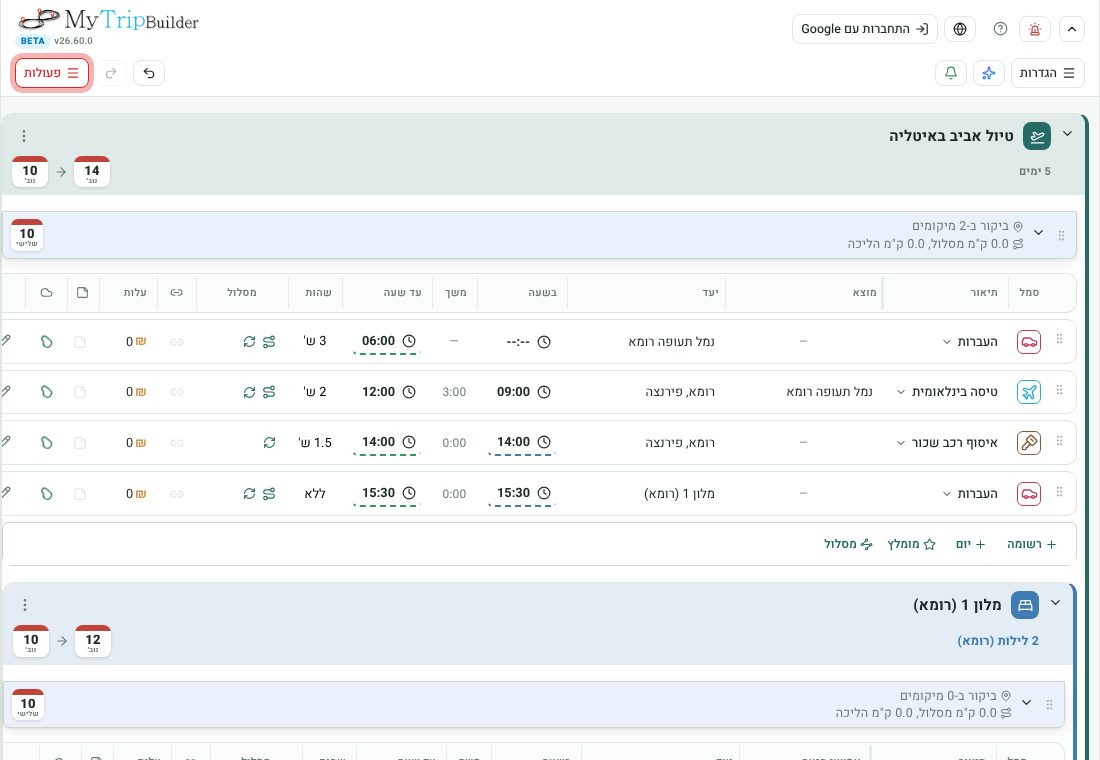Click the מלון 1 (רומא) destination cell

(679, 494)
